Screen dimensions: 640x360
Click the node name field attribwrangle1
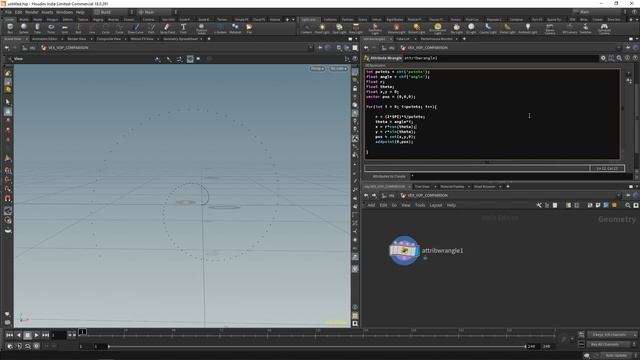(500, 58)
